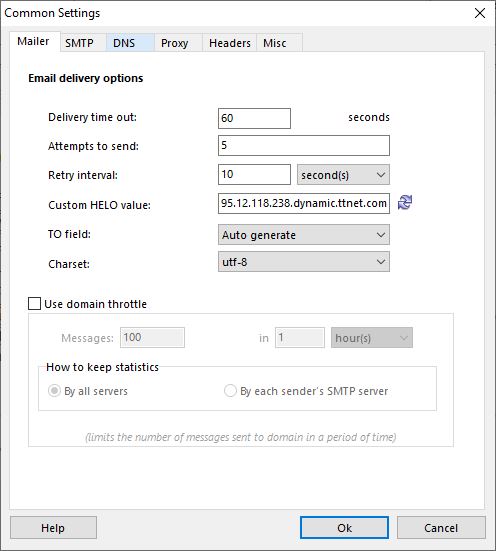Expand the TO field Auto generate dropdown
Image resolution: width=496 pixels, height=551 pixels.
(x=304, y=235)
